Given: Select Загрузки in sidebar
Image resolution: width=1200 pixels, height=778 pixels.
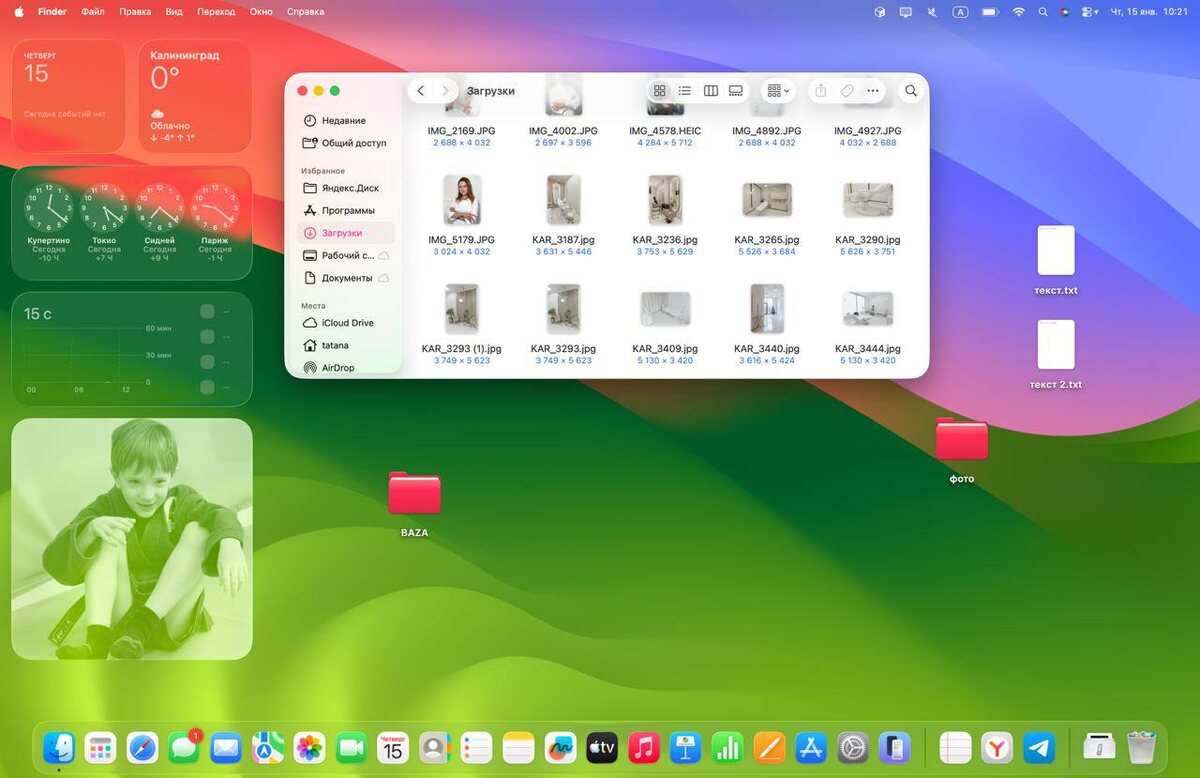Looking at the screenshot, I should (x=347, y=233).
